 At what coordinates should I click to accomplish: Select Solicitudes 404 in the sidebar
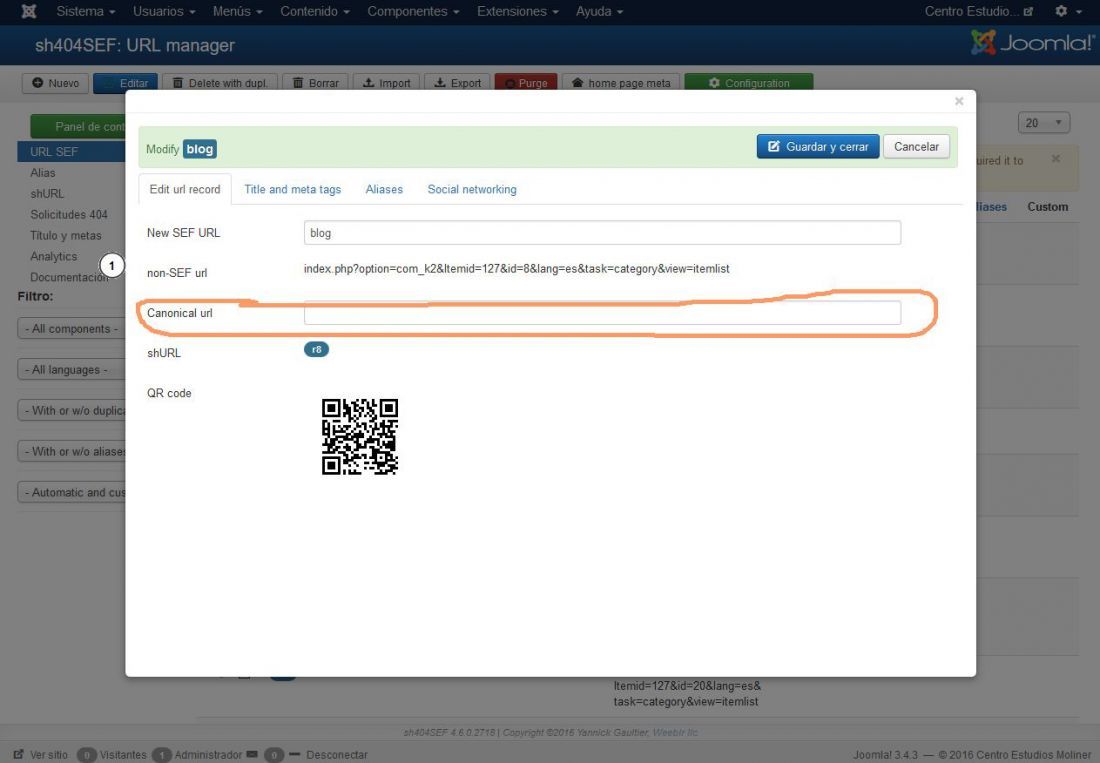pyautogui.click(x=69, y=215)
